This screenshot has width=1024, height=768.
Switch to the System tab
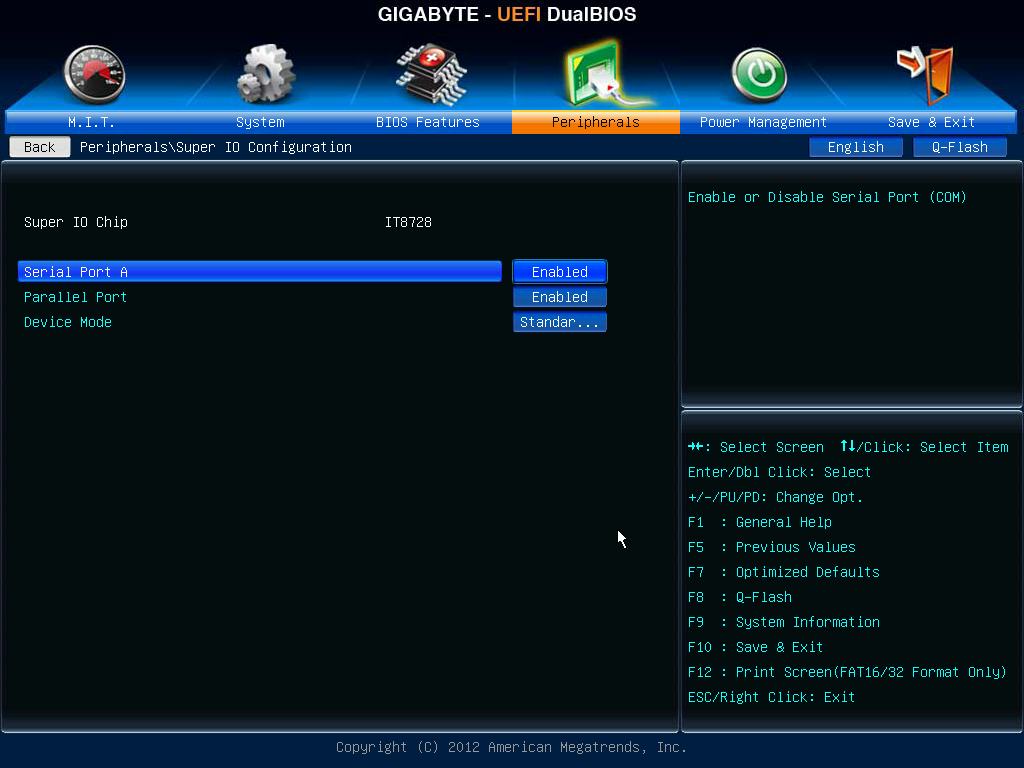[x=260, y=122]
